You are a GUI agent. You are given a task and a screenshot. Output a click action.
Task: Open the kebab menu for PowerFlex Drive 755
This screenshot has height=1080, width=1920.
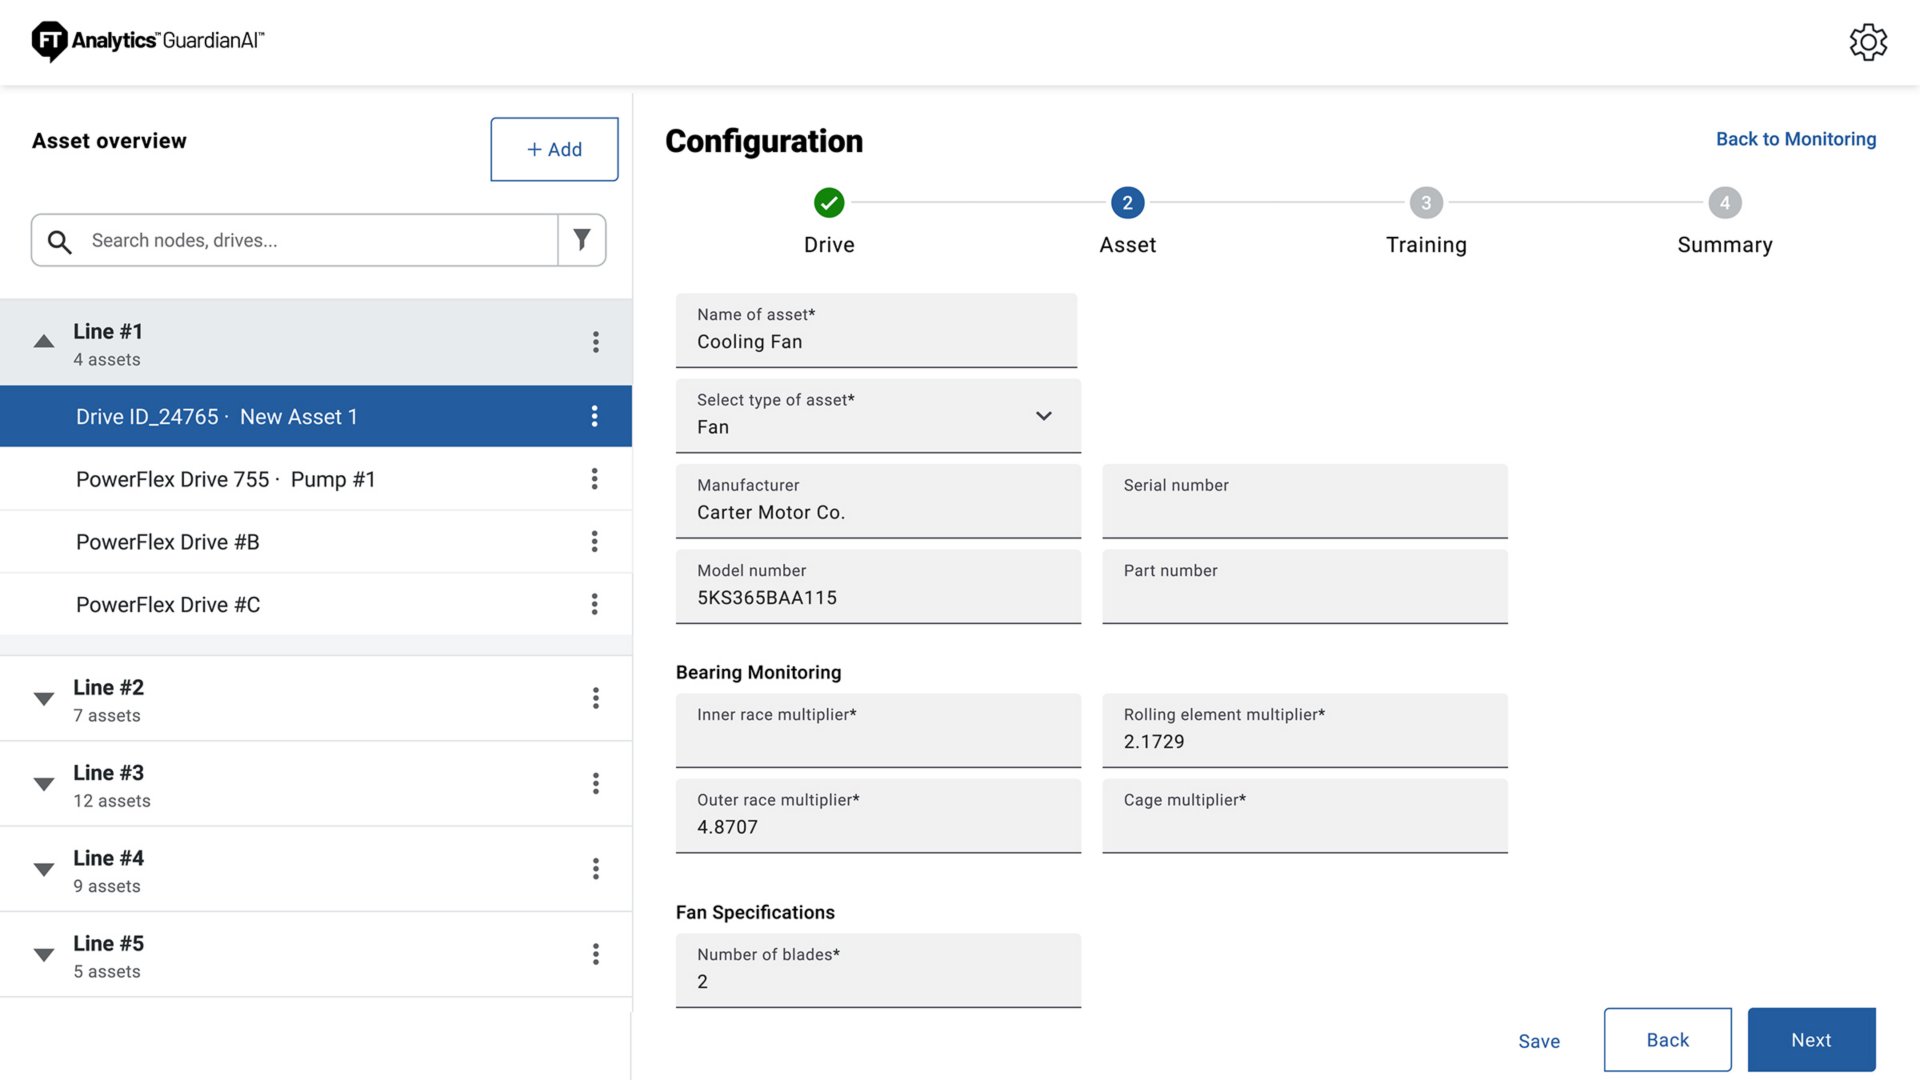pos(595,479)
